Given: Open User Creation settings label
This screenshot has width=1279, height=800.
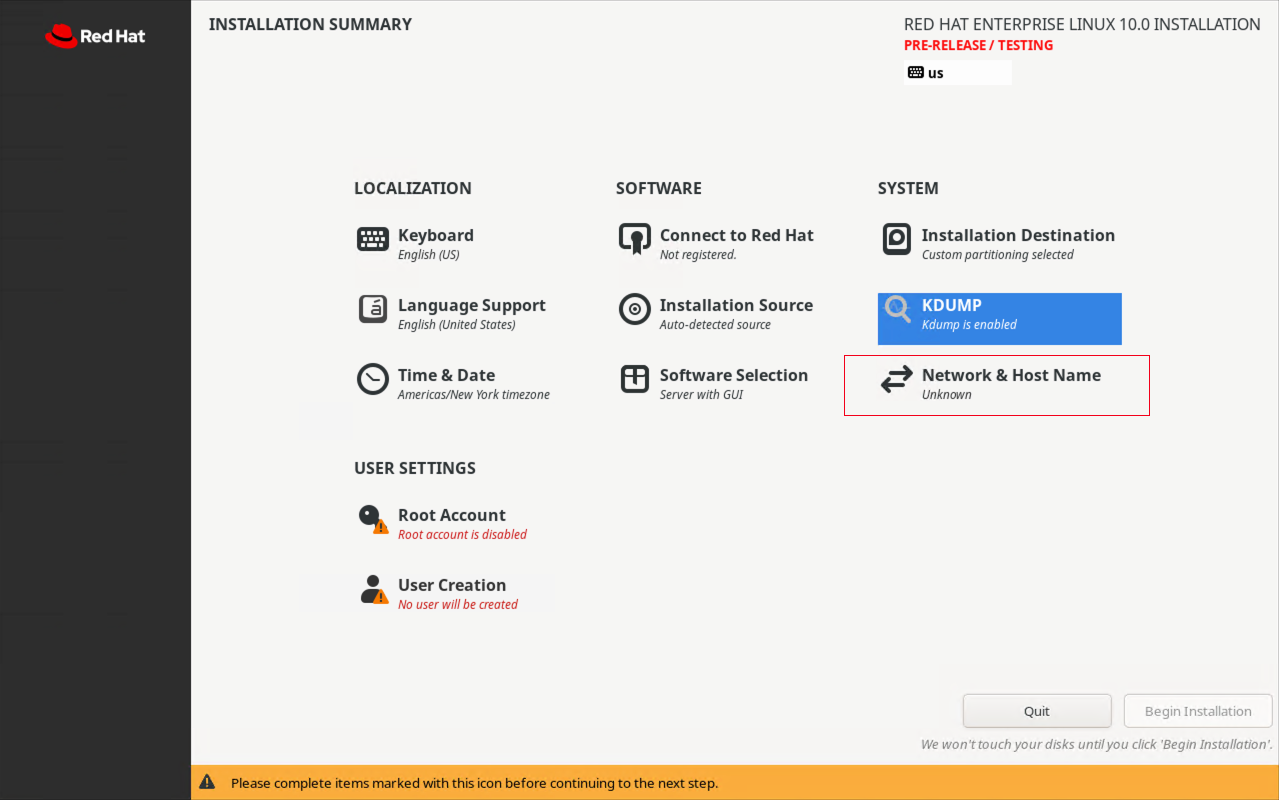Looking at the screenshot, I should pyautogui.click(x=452, y=585).
